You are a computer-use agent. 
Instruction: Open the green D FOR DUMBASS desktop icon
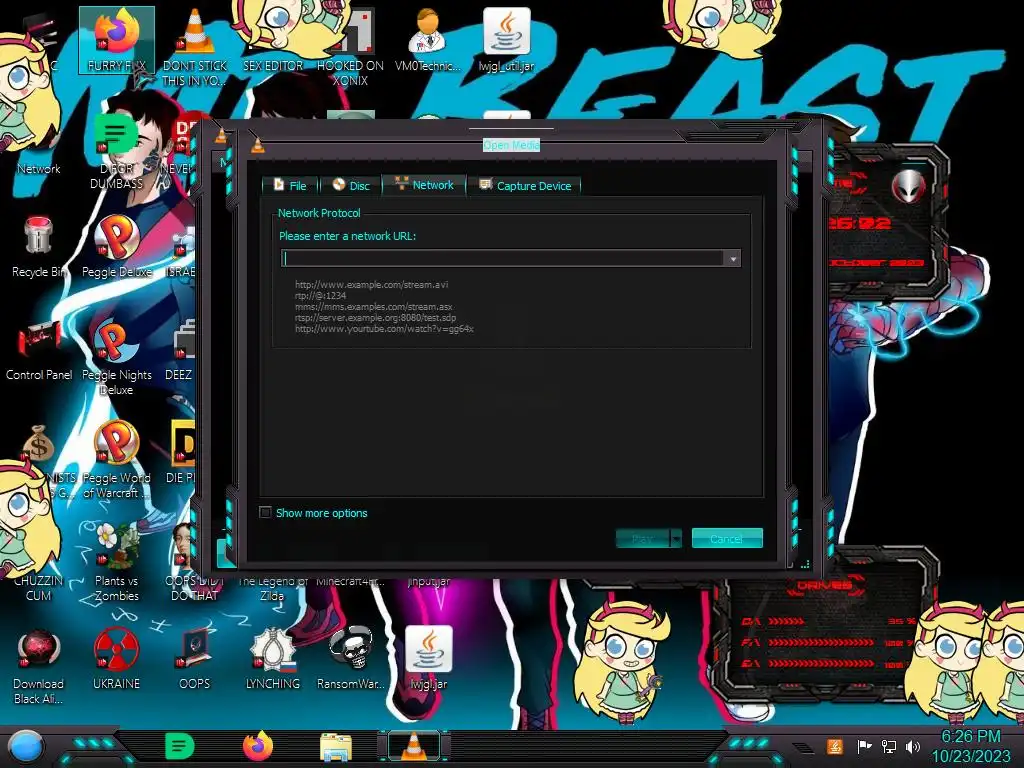click(116, 151)
